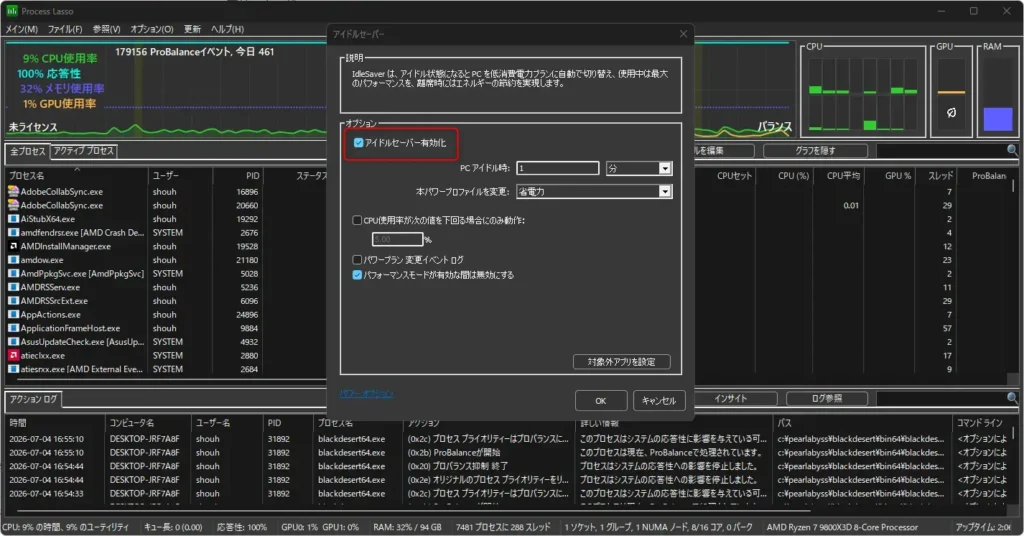Select the AMDInstallManager.exe process name
The height and width of the screenshot is (536, 1024).
tap(65, 246)
